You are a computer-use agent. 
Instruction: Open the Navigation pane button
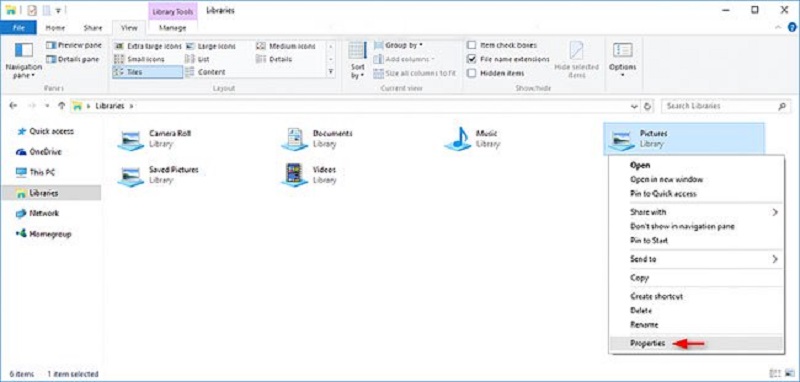coord(23,60)
